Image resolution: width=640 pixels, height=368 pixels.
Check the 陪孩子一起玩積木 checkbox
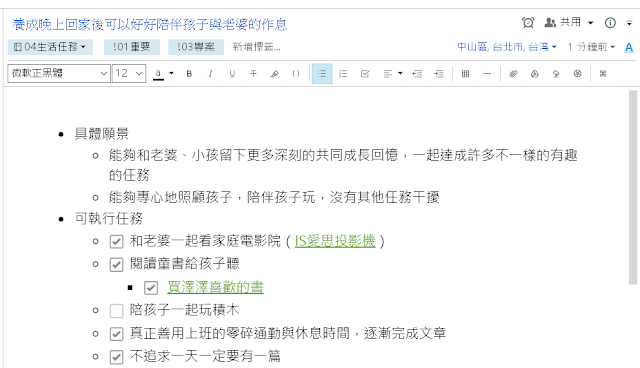click(116, 311)
